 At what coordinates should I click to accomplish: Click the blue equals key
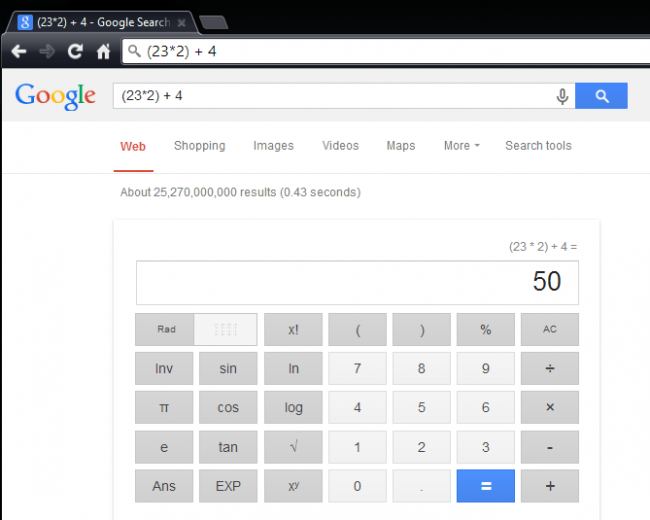pos(486,486)
